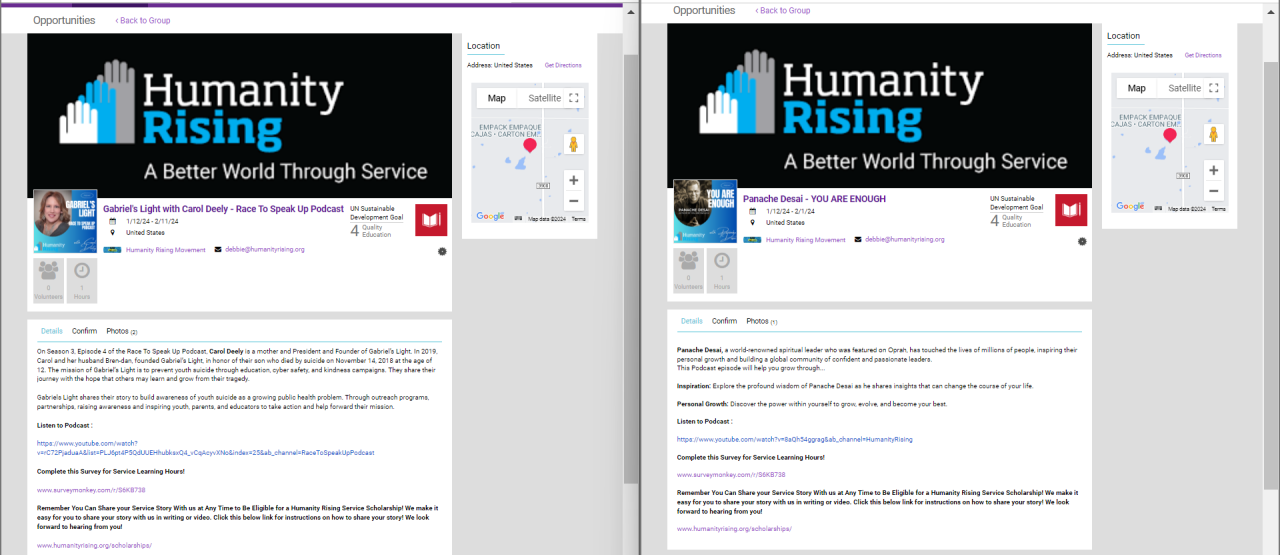Click Back to Group in left window
This screenshot has width=1280, height=555.
143,20
